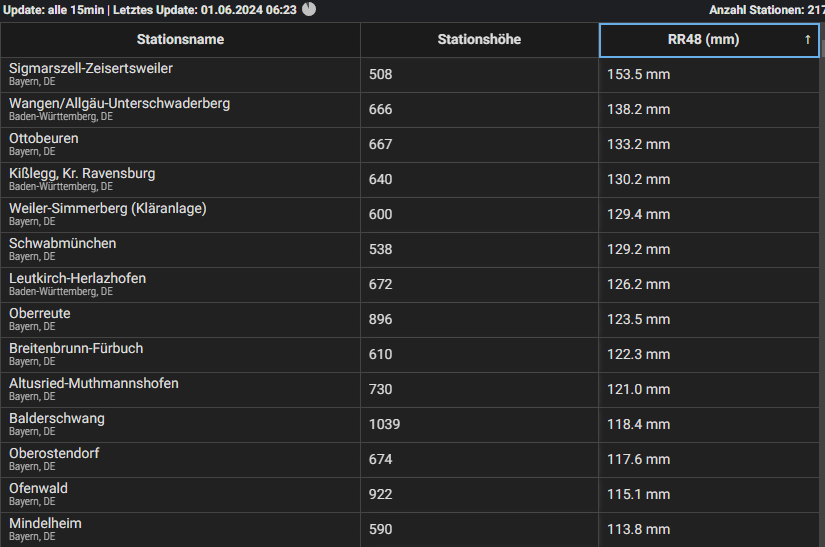This screenshot has width=825, height=547.
Task: Click station height 508 cell
Action: 479,75
